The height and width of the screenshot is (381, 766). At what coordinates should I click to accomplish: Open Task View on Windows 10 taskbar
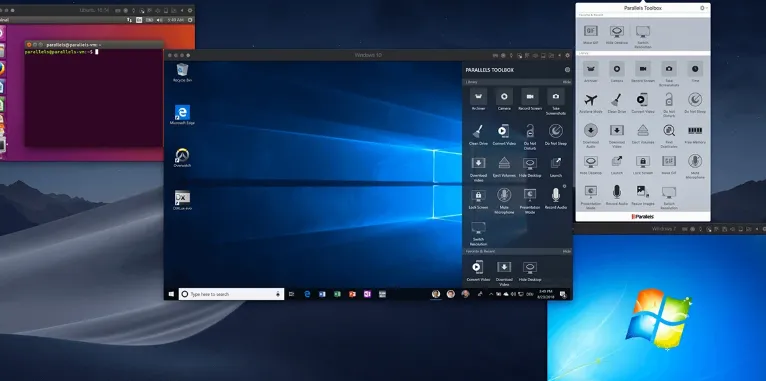[292, 294]
